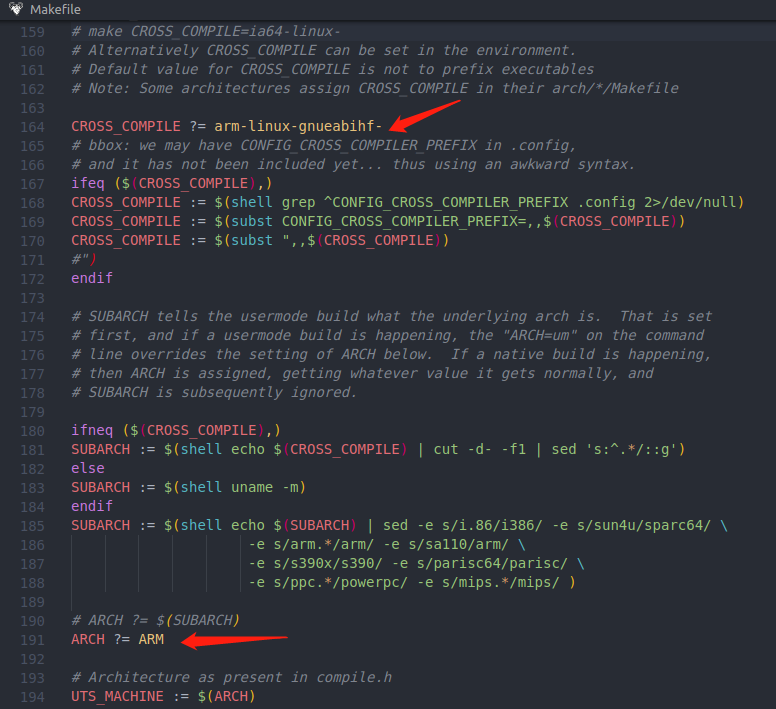Click 's/arm.*/arm/' on line 186
Viewport: 776px width, 709px height.
tap(324, 544)
